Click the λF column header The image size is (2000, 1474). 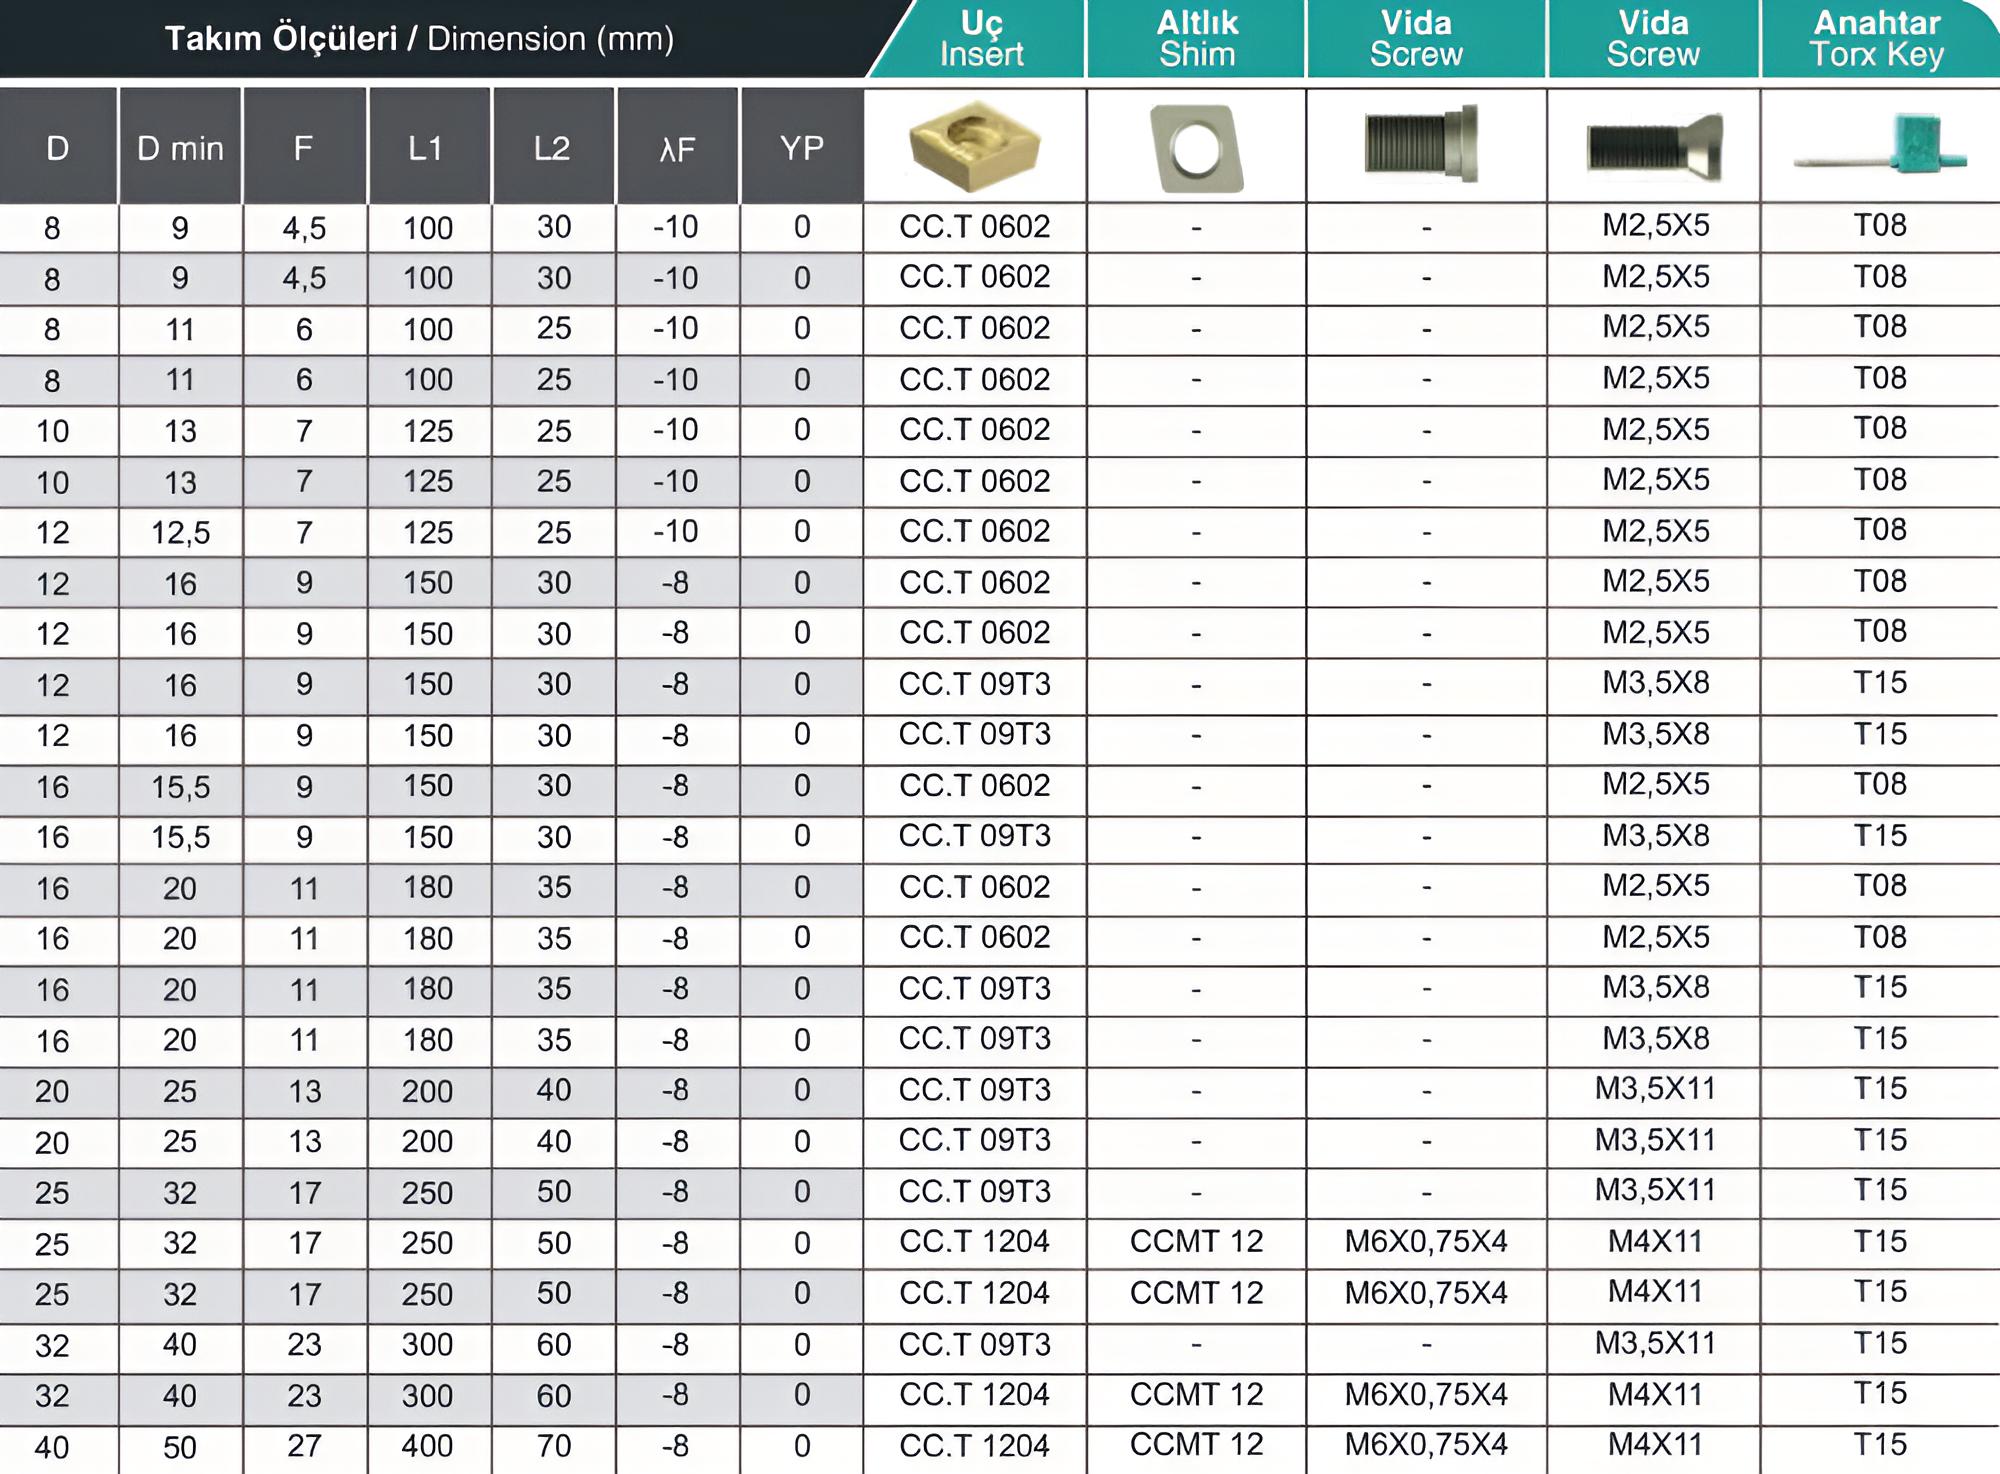(677, 149)
